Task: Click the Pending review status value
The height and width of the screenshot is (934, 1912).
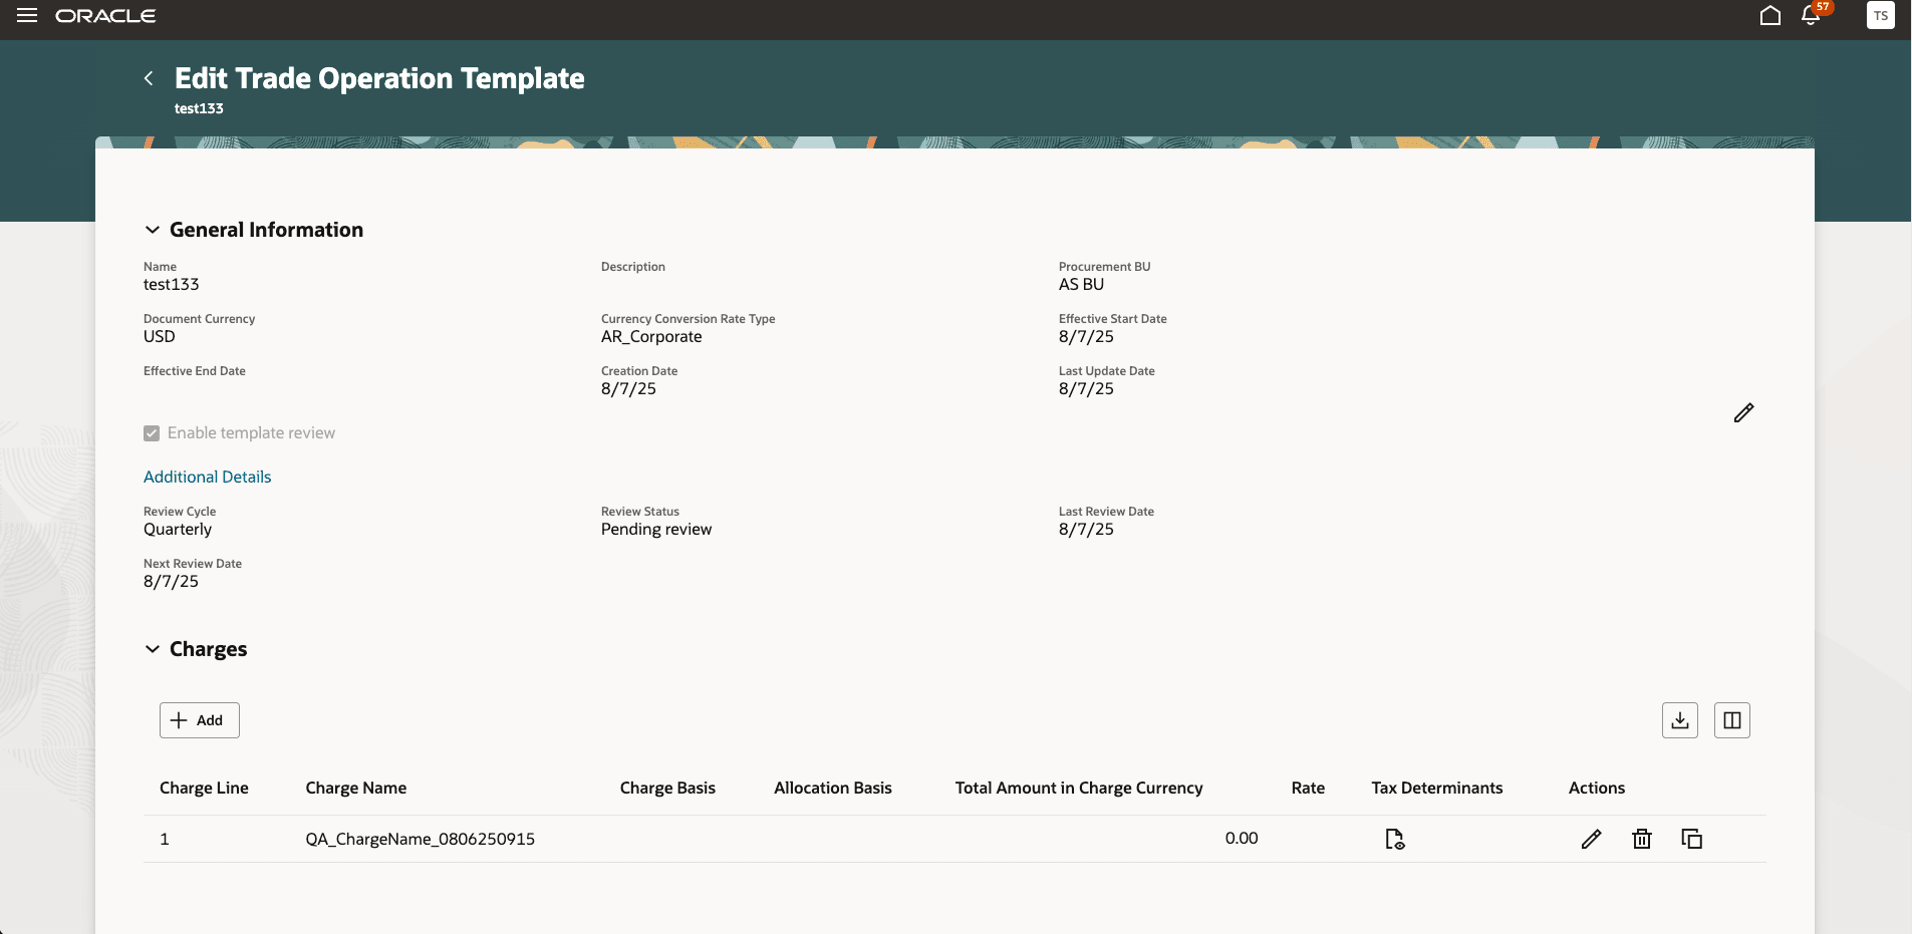Action: [656, 529]
